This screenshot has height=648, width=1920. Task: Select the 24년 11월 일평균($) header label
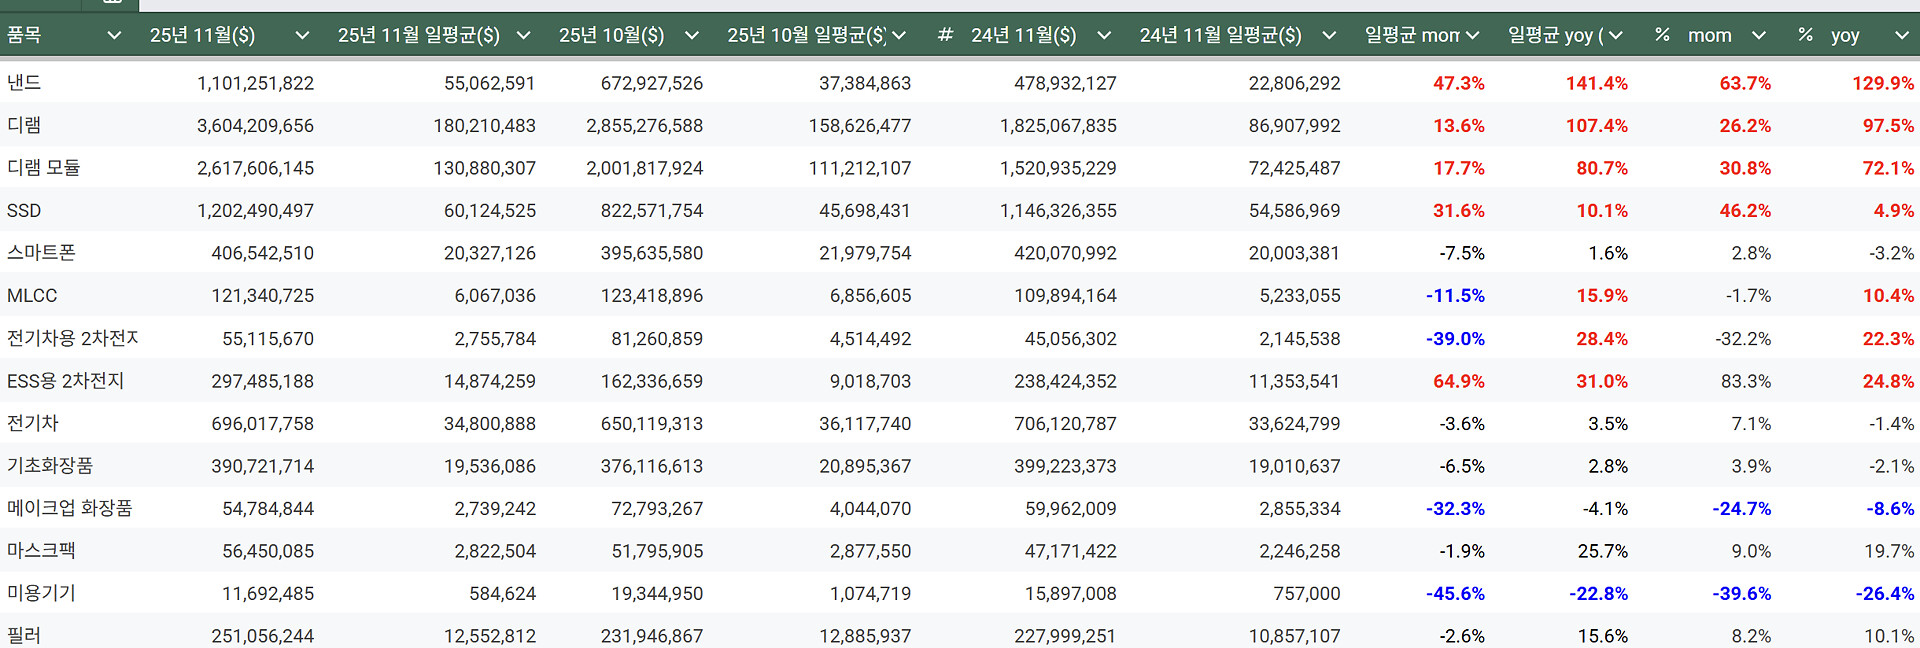1220,35
